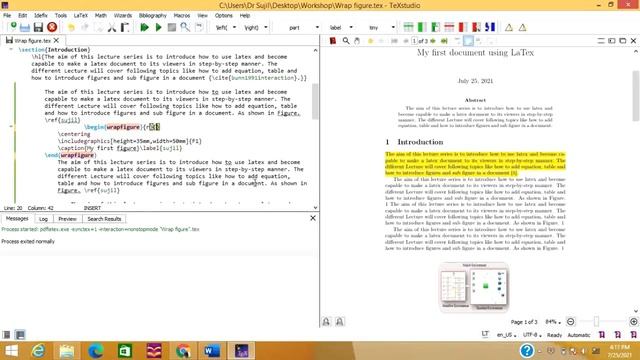Select the hand scroll tool in PDF viewer
Image resolution: width=640 pixels, height=360 pixels.
pyautogui.click(x=357, y=41)
